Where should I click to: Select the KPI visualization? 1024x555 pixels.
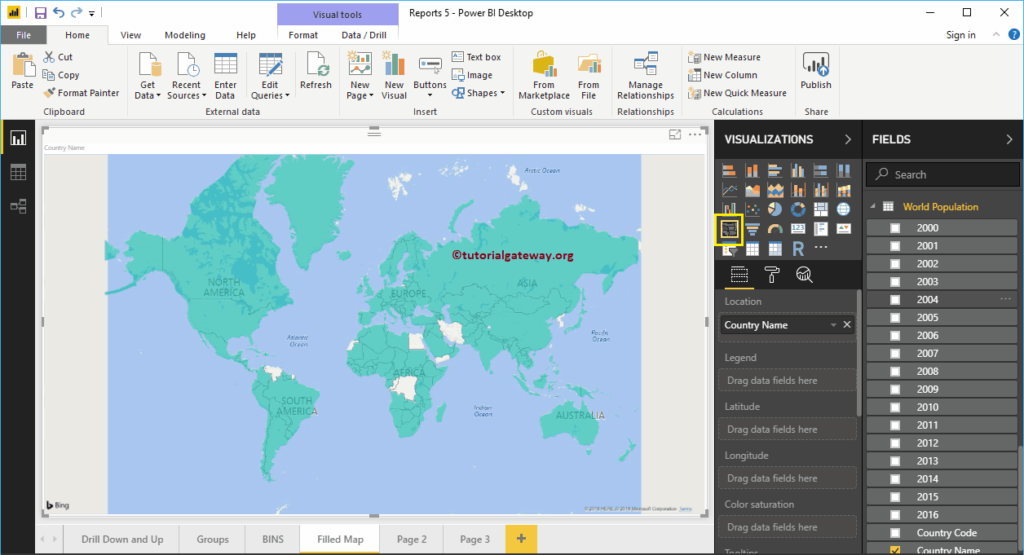[x=844, y=229]
